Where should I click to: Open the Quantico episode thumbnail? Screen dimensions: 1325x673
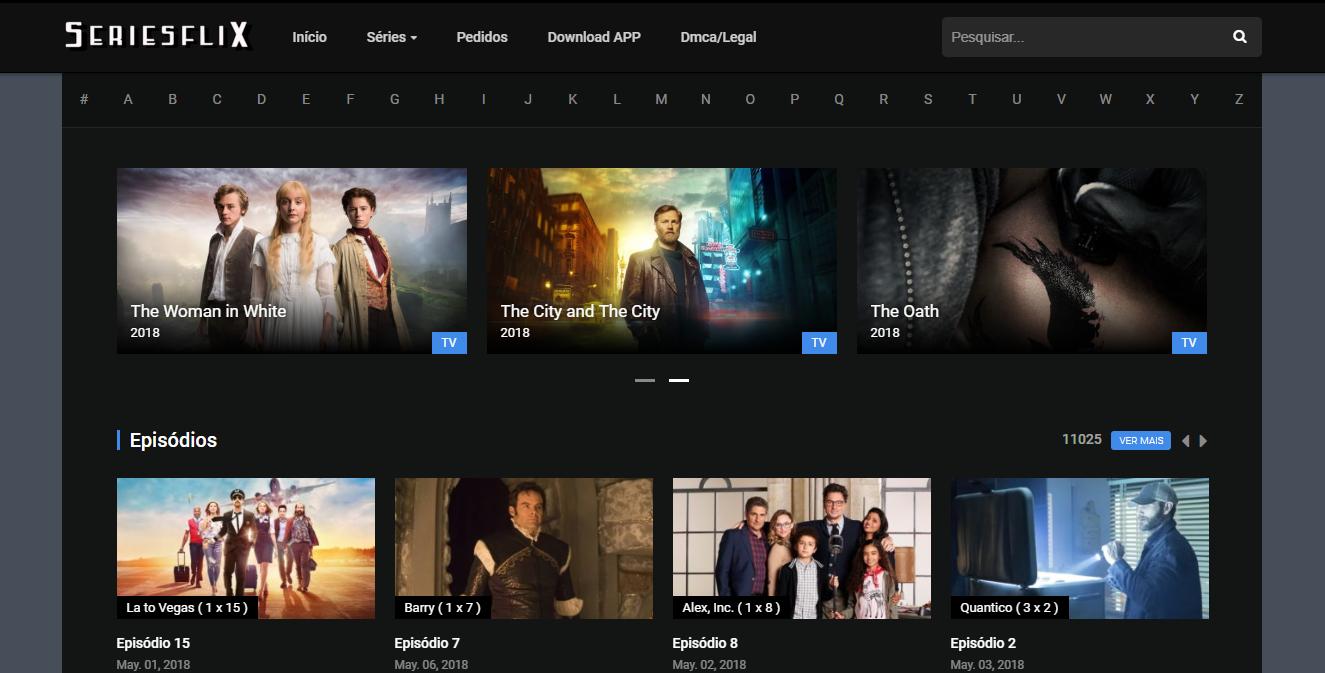[1079, 547]
